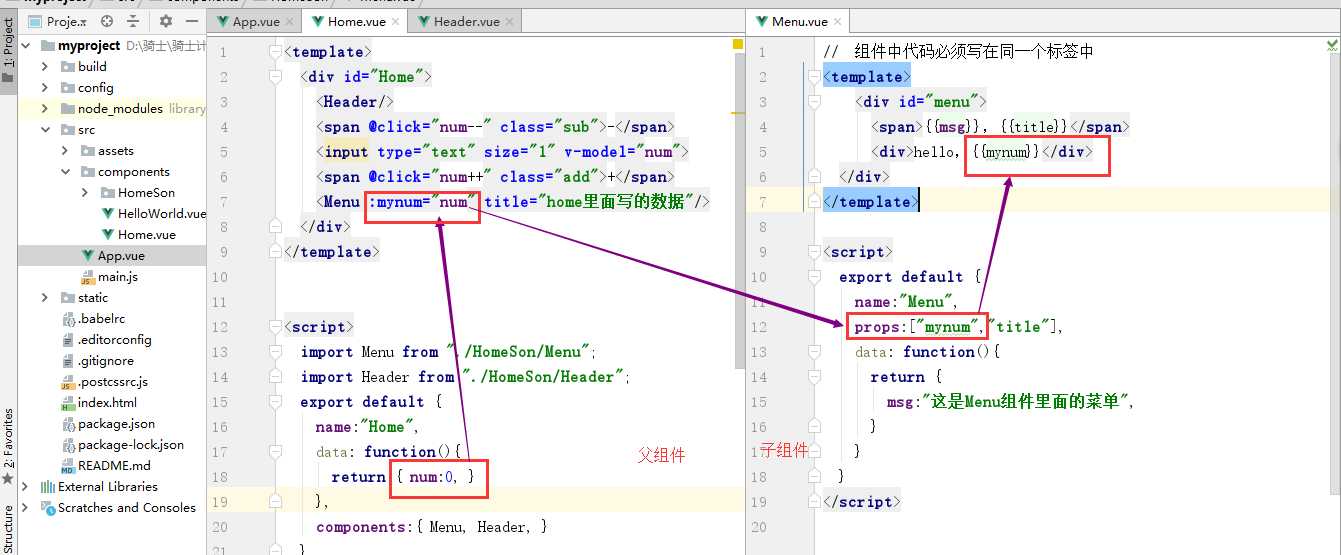Expand Scratches and Consoles node
The image size is (1341, 555).
coord(25,508)
